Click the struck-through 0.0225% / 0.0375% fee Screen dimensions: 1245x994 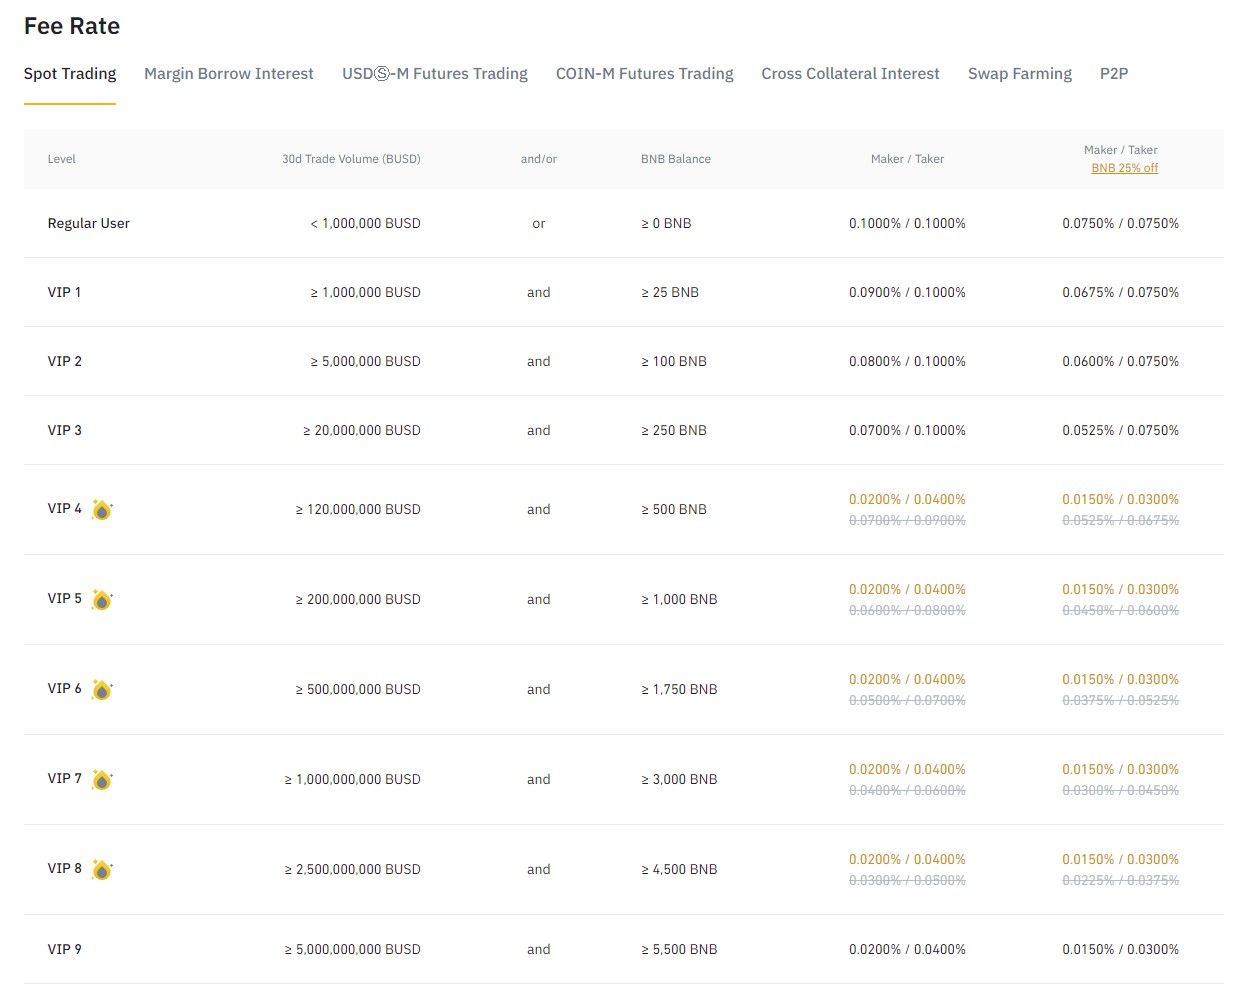(x=1120, y=881)
